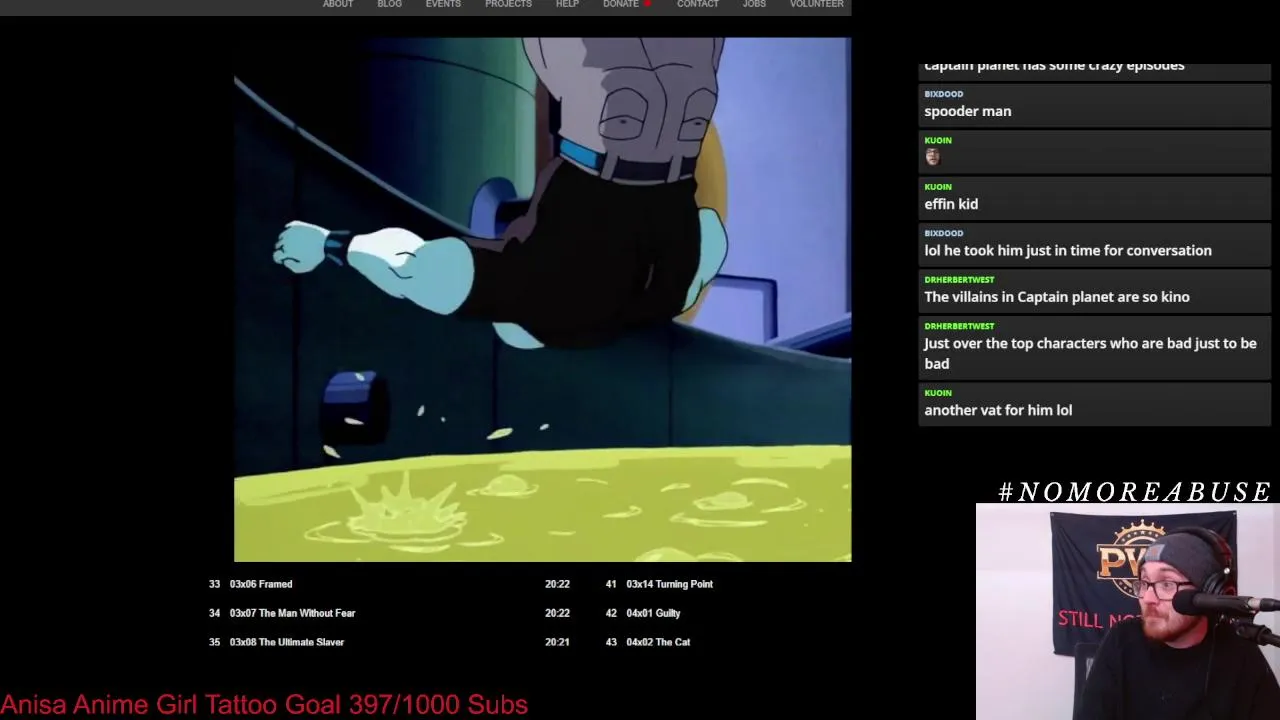
Task: Click message 'lol he took him just in time'
Action: (1067, 251)
